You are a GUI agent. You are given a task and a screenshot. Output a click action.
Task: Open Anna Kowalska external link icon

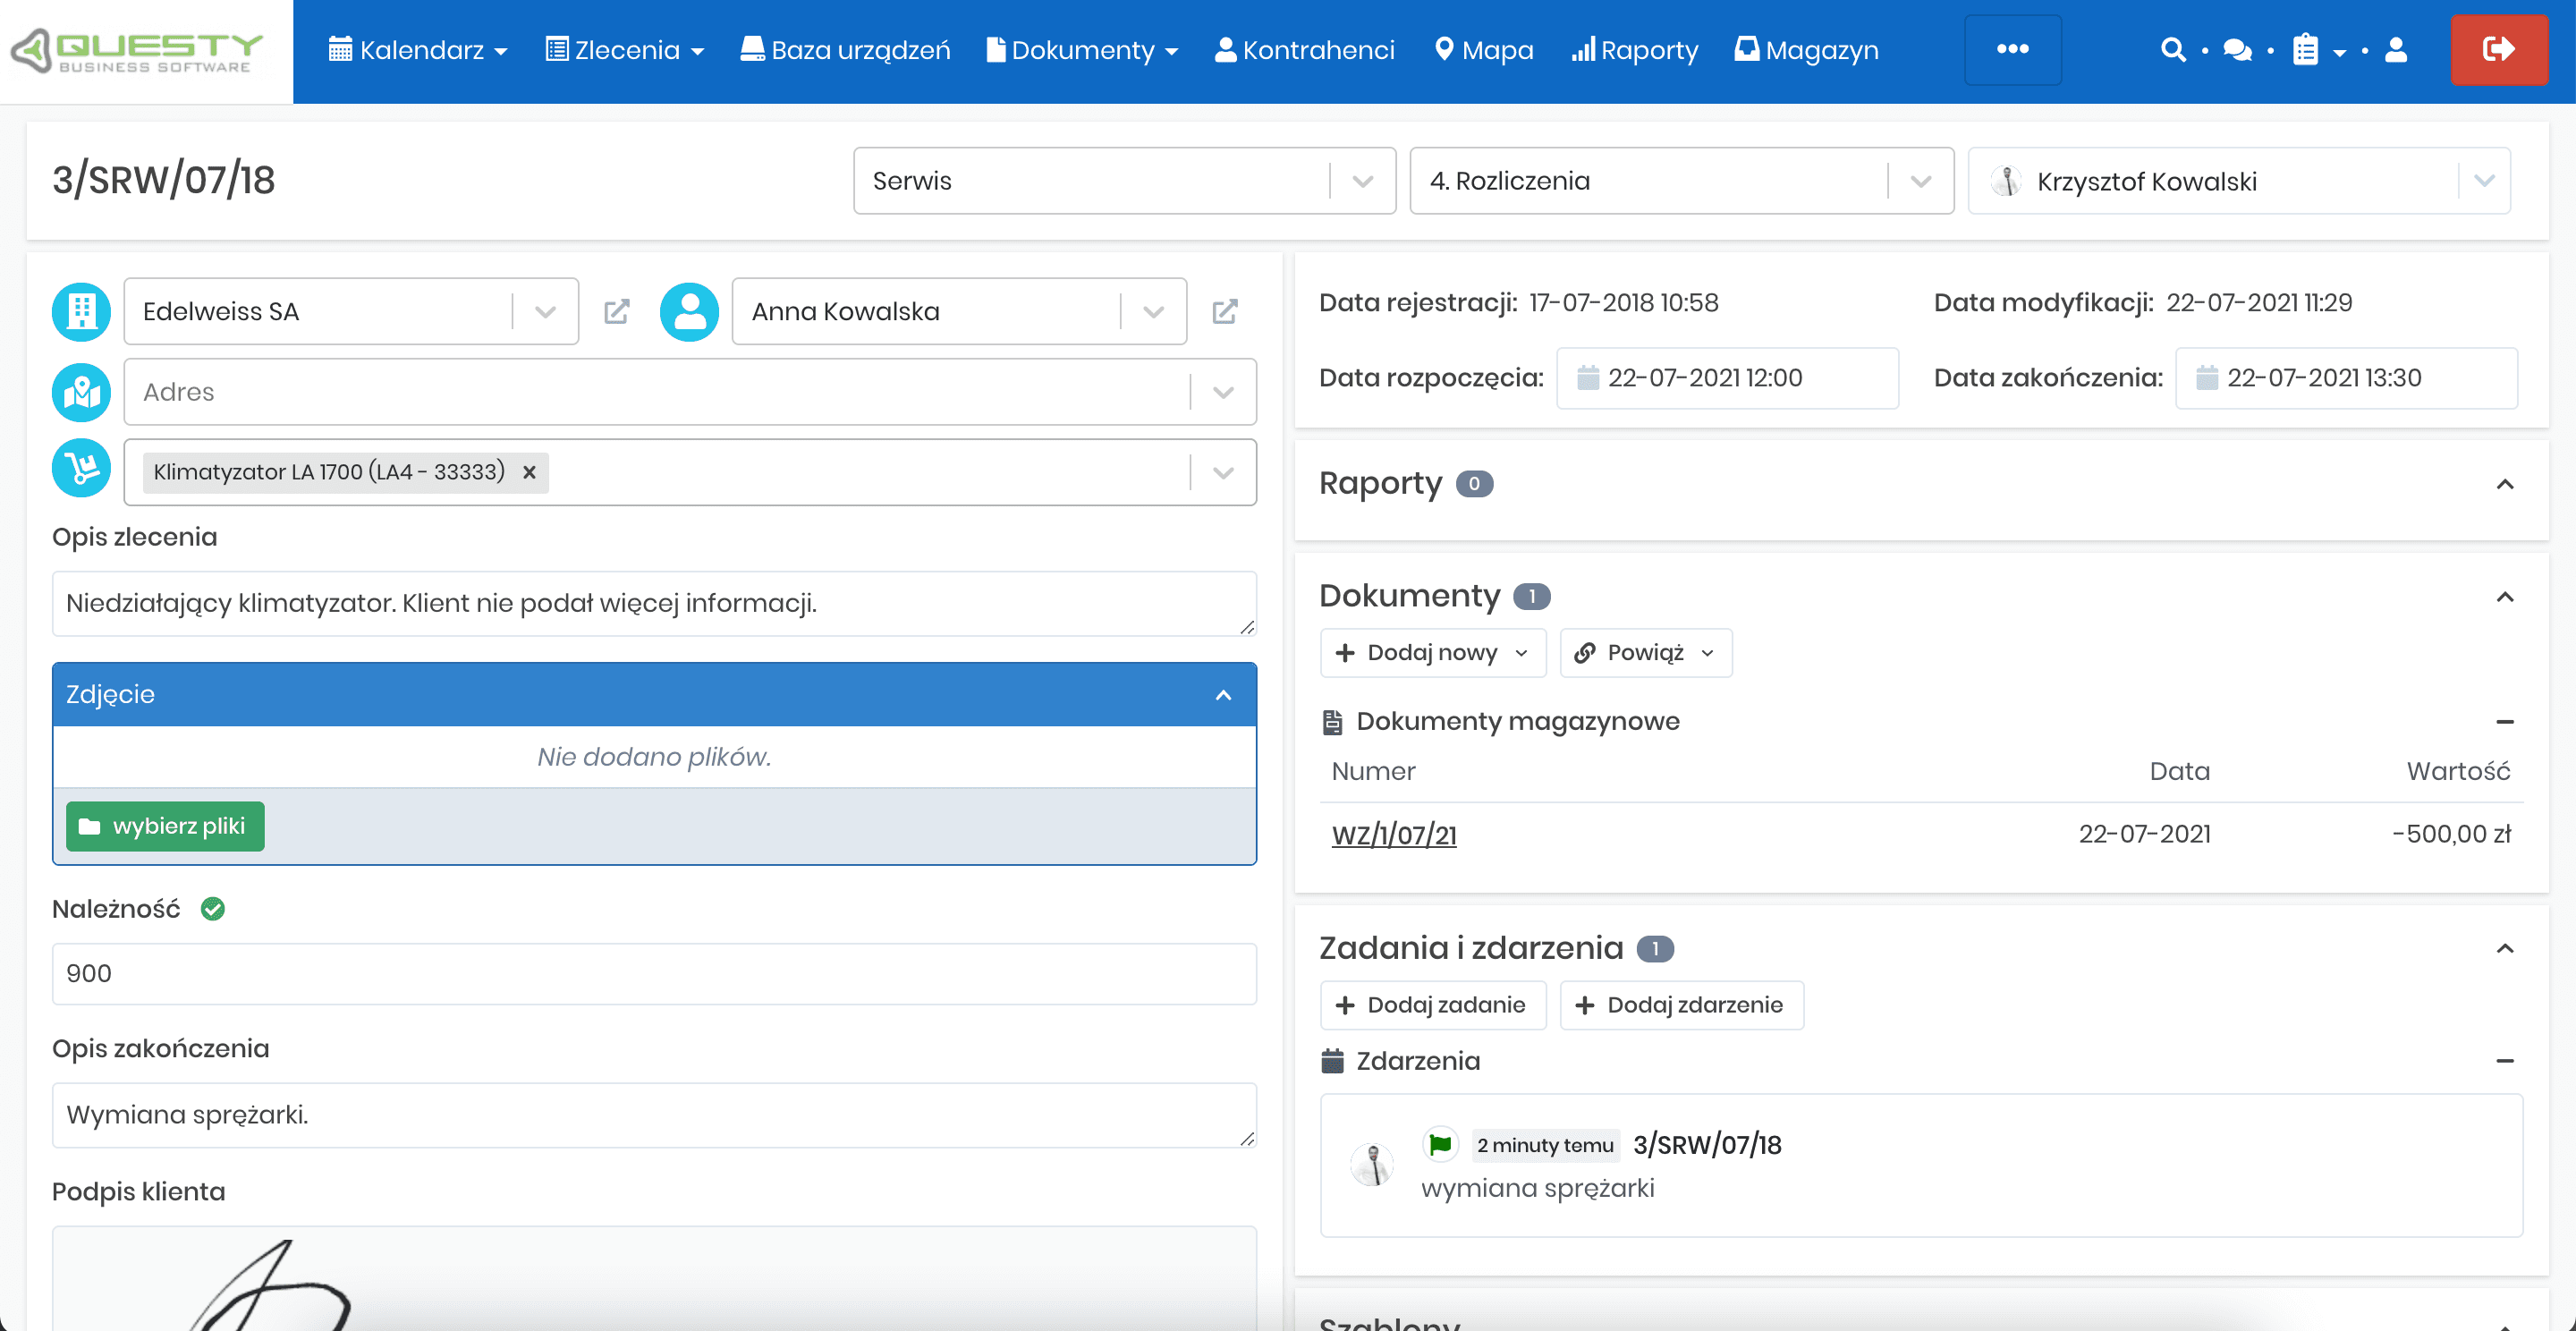click(x=1225, y=312)
